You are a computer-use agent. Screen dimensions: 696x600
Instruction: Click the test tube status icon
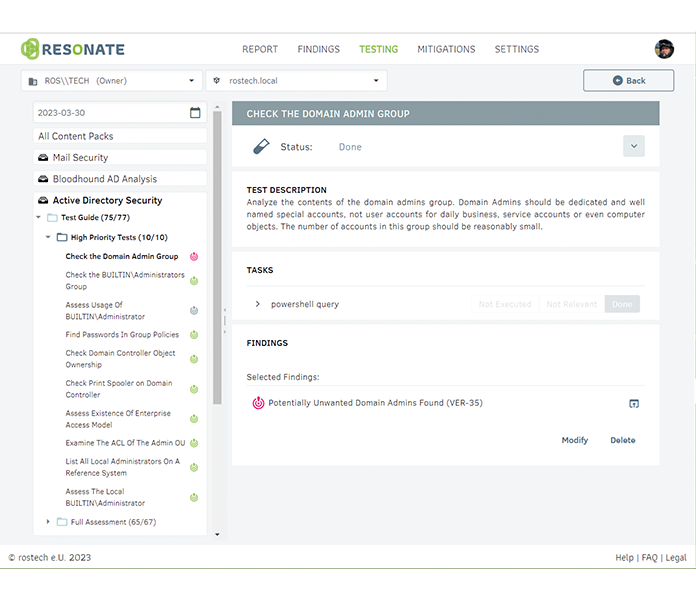260,147
